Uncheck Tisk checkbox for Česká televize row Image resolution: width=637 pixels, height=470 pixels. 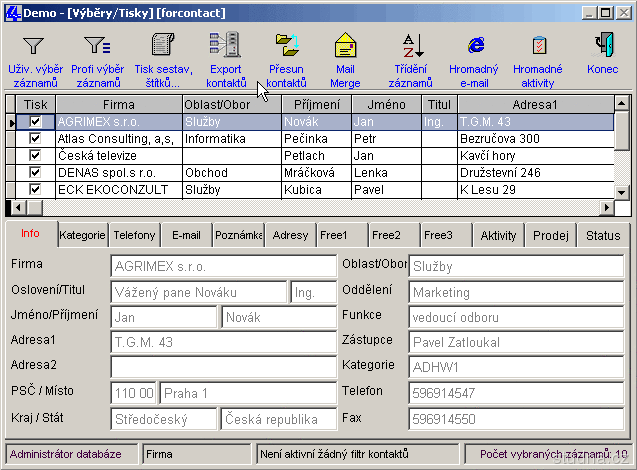36,155
